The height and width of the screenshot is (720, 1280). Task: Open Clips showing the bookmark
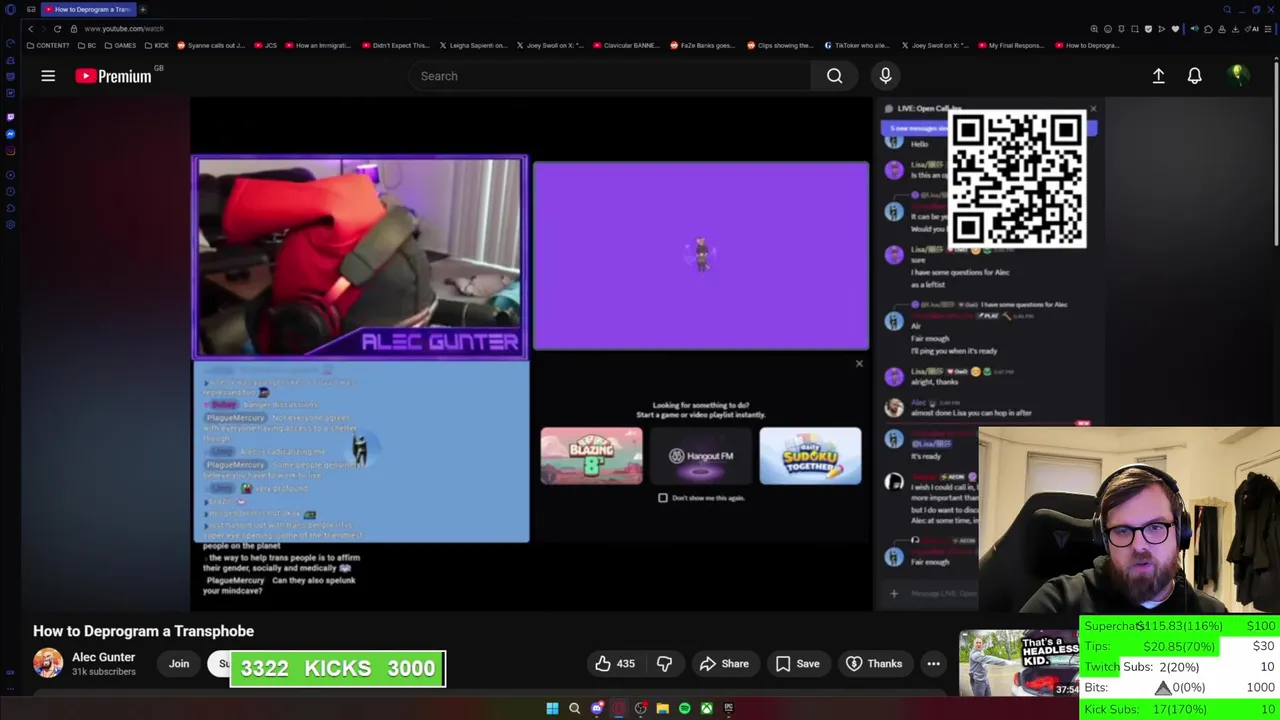coord(780,45)
